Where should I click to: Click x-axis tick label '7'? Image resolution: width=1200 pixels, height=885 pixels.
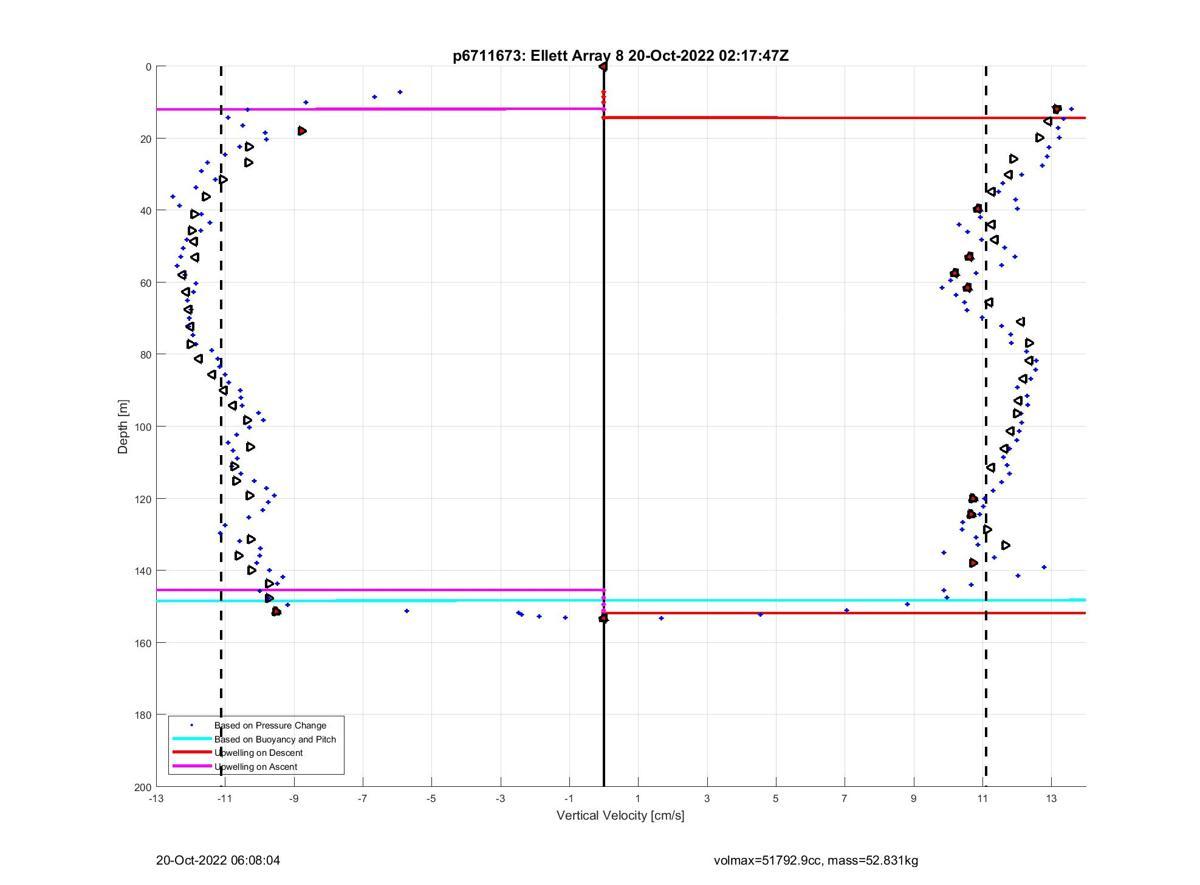(x=845, y=799)
